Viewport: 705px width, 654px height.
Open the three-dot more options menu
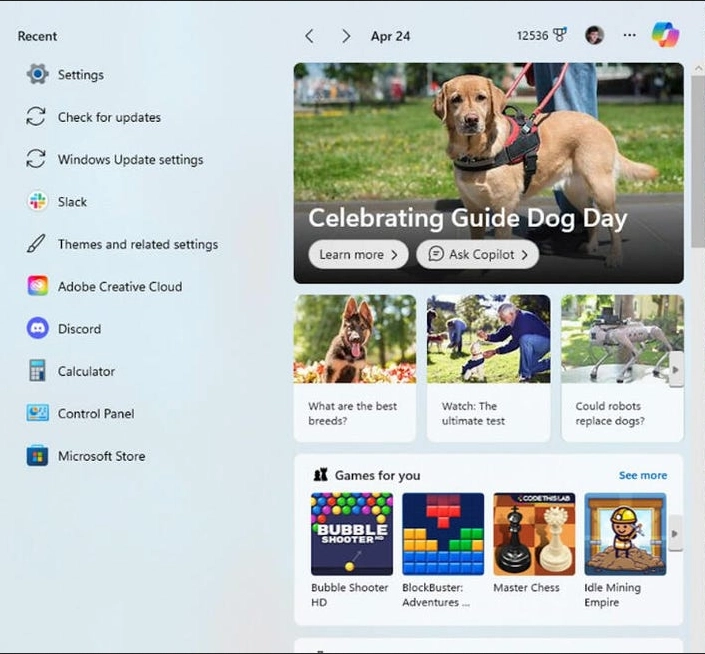click(629, 35)
